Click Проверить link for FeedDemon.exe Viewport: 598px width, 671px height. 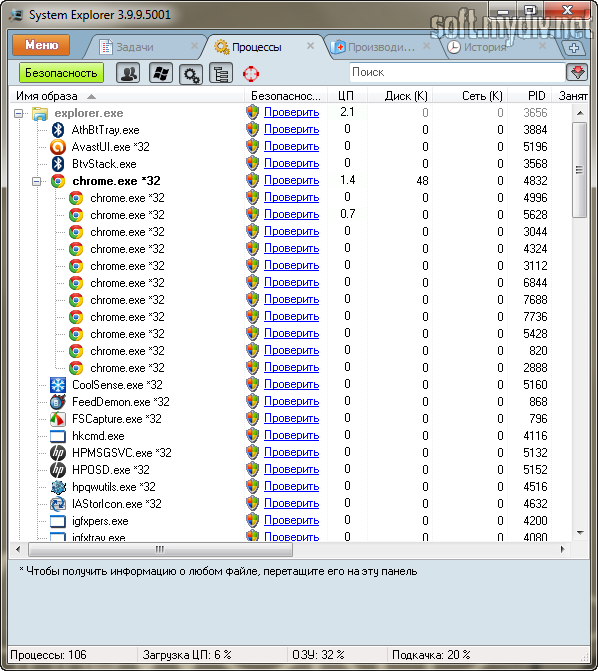(291, 401)
